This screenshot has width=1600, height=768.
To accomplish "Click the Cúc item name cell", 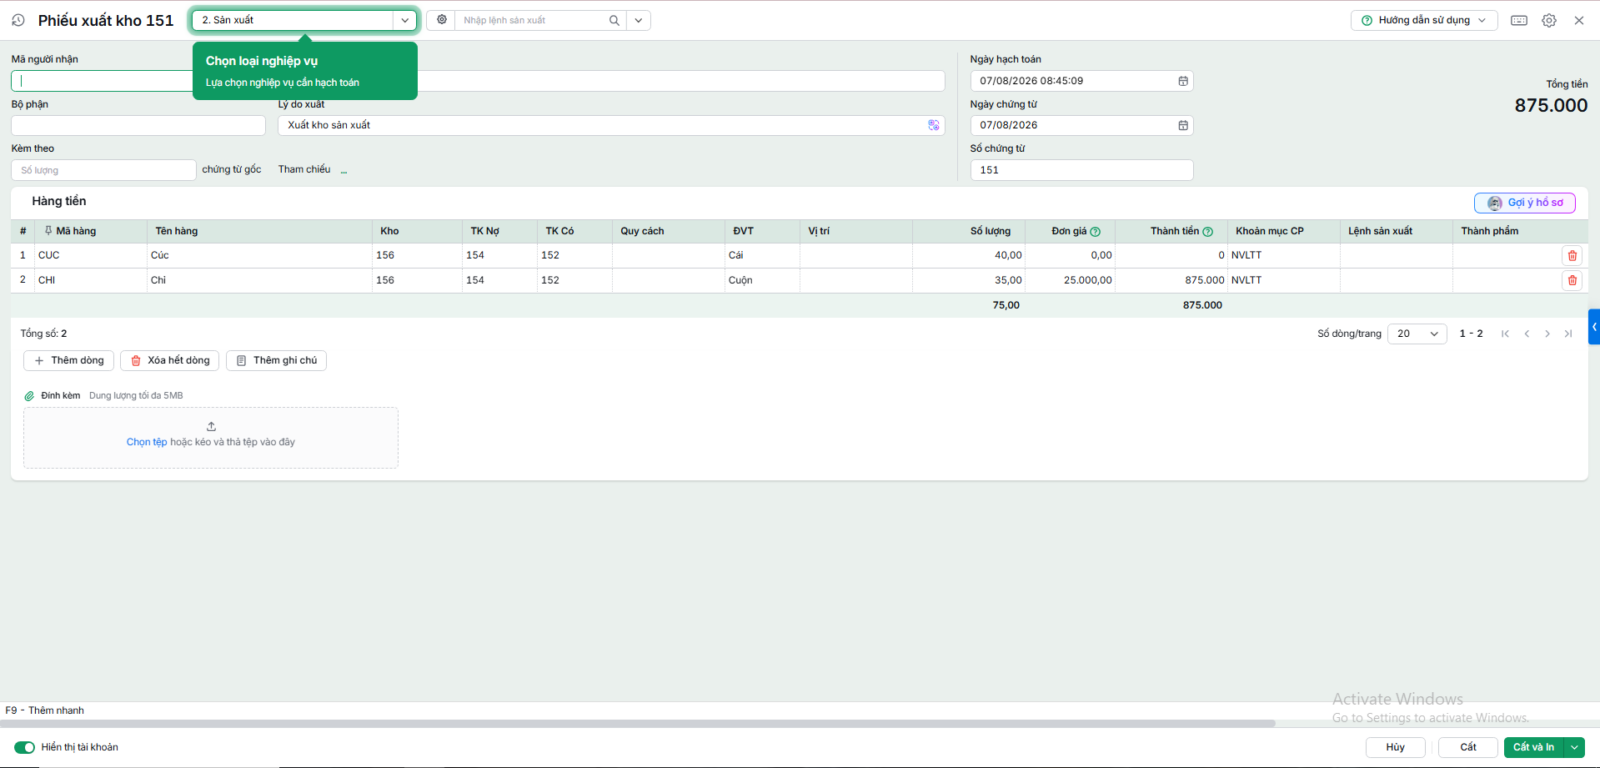I will (x=260, y=256).
